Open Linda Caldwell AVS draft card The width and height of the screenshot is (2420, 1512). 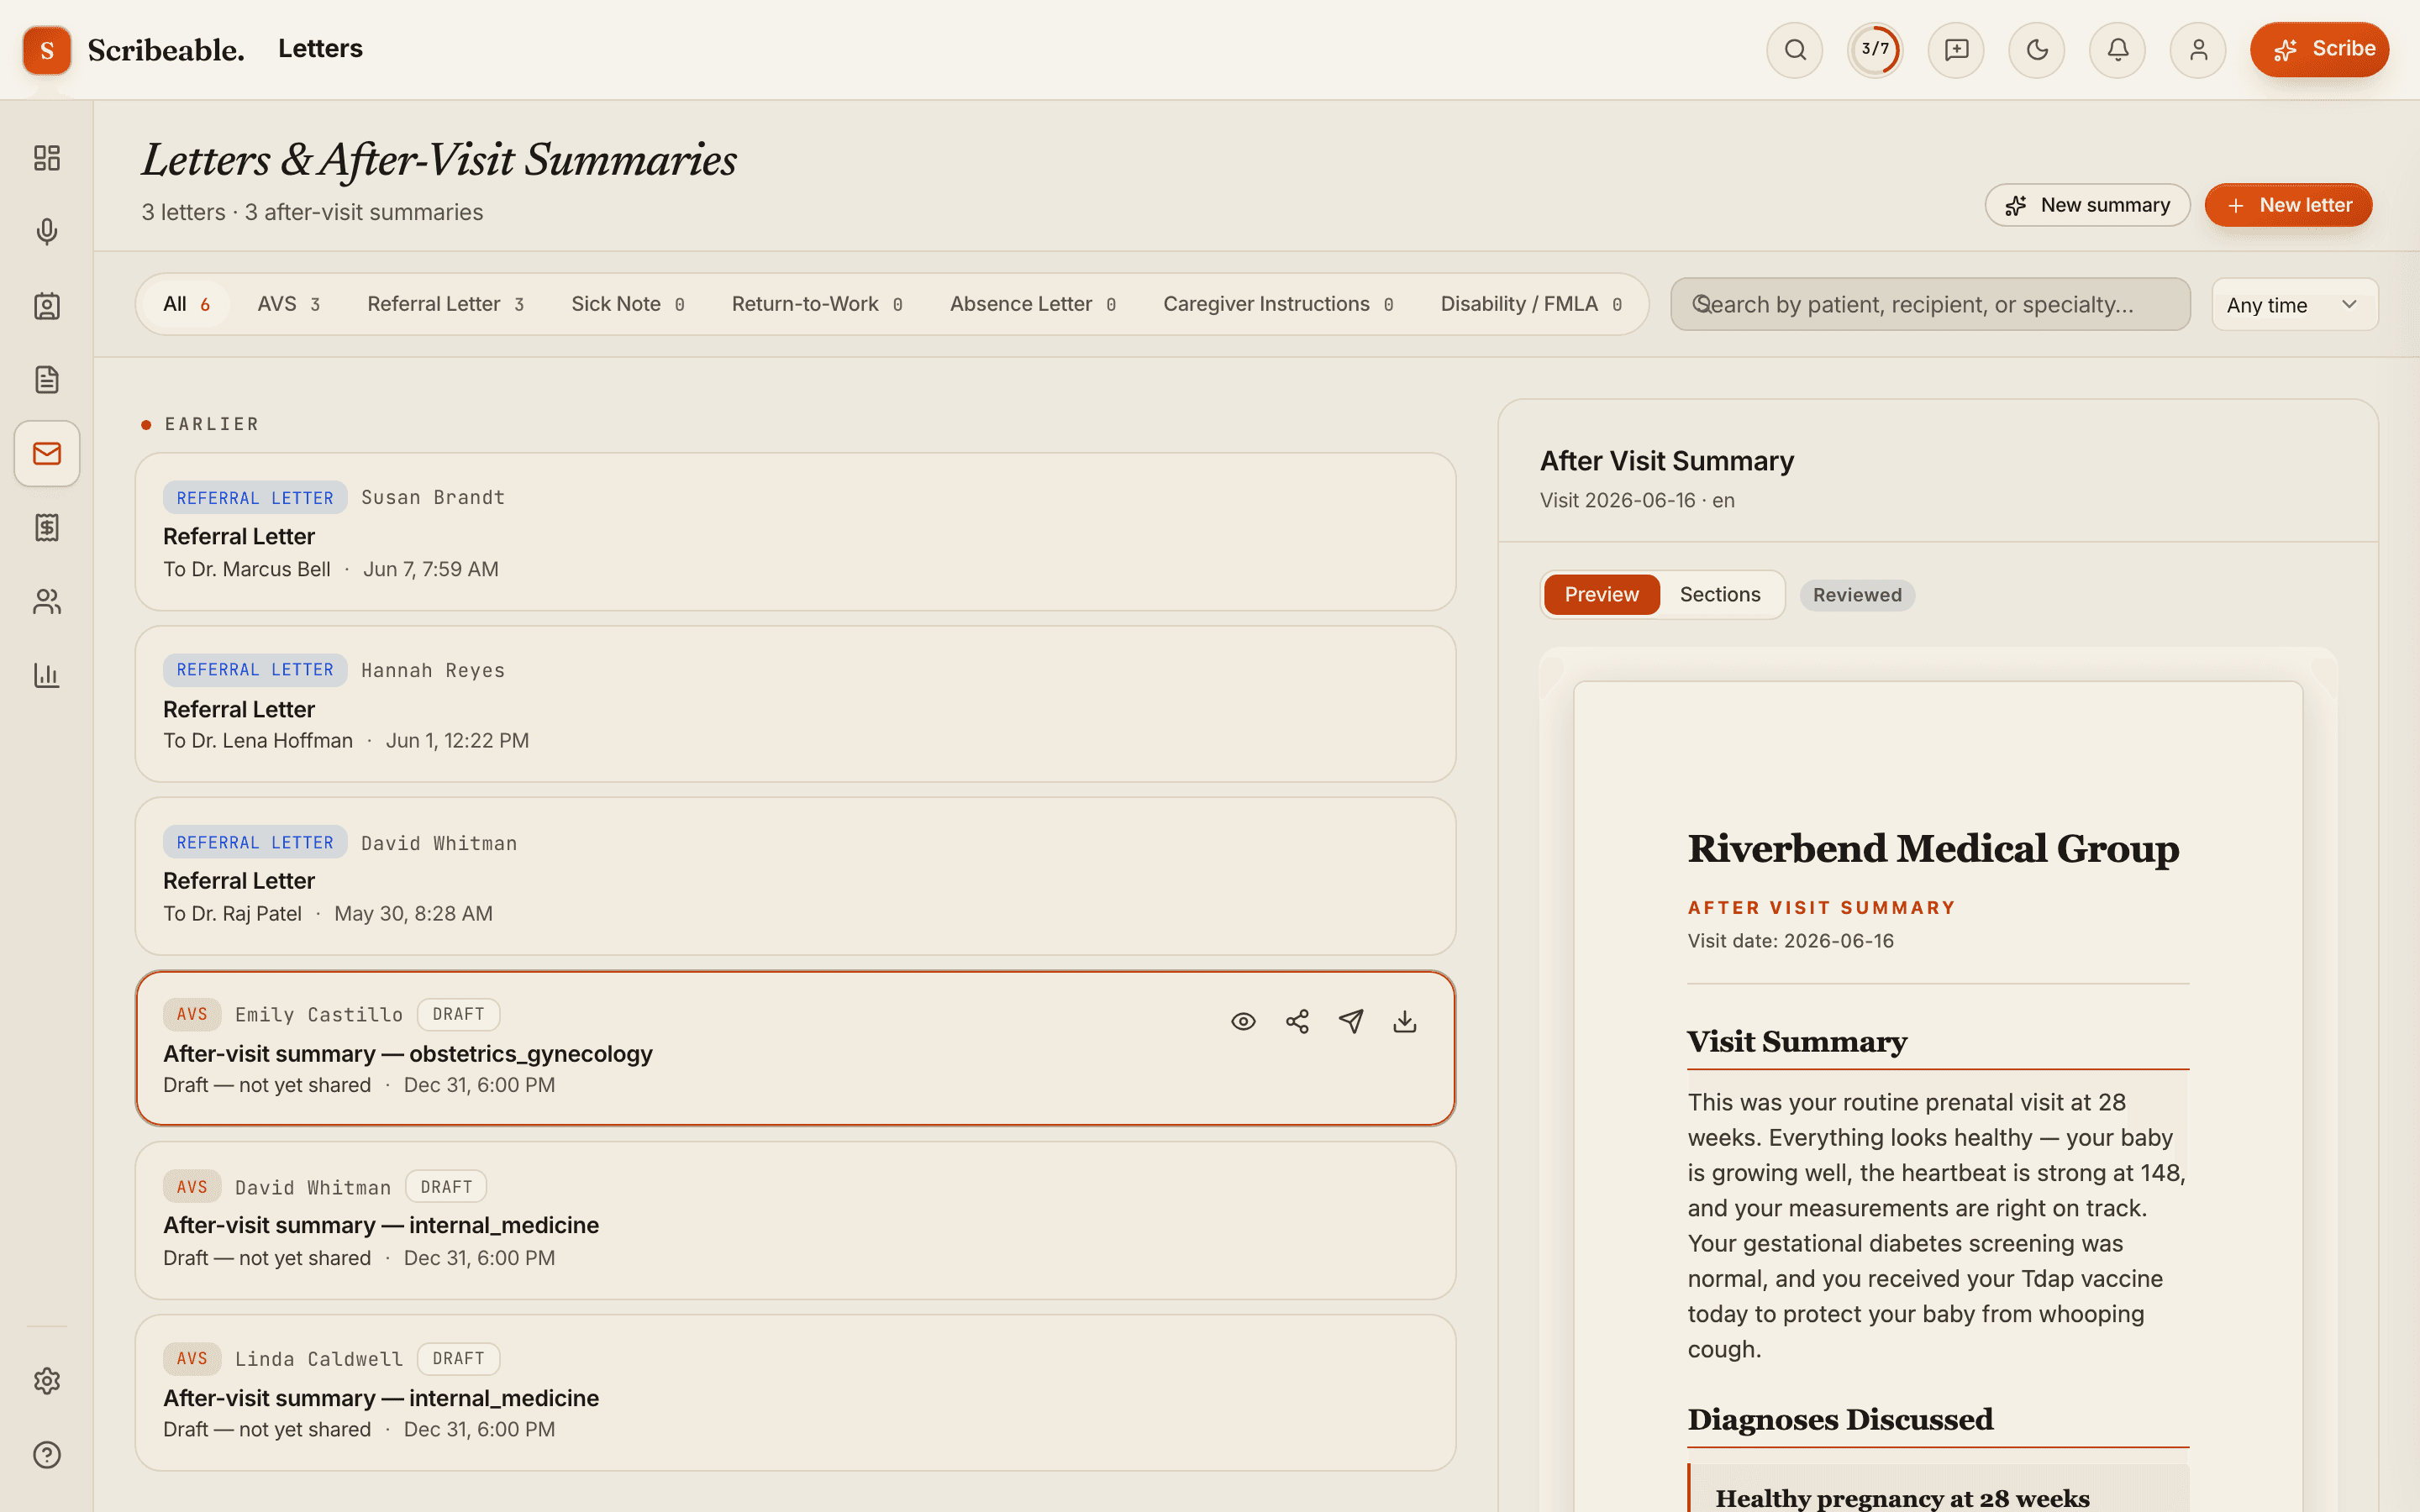coord(795,1393)
